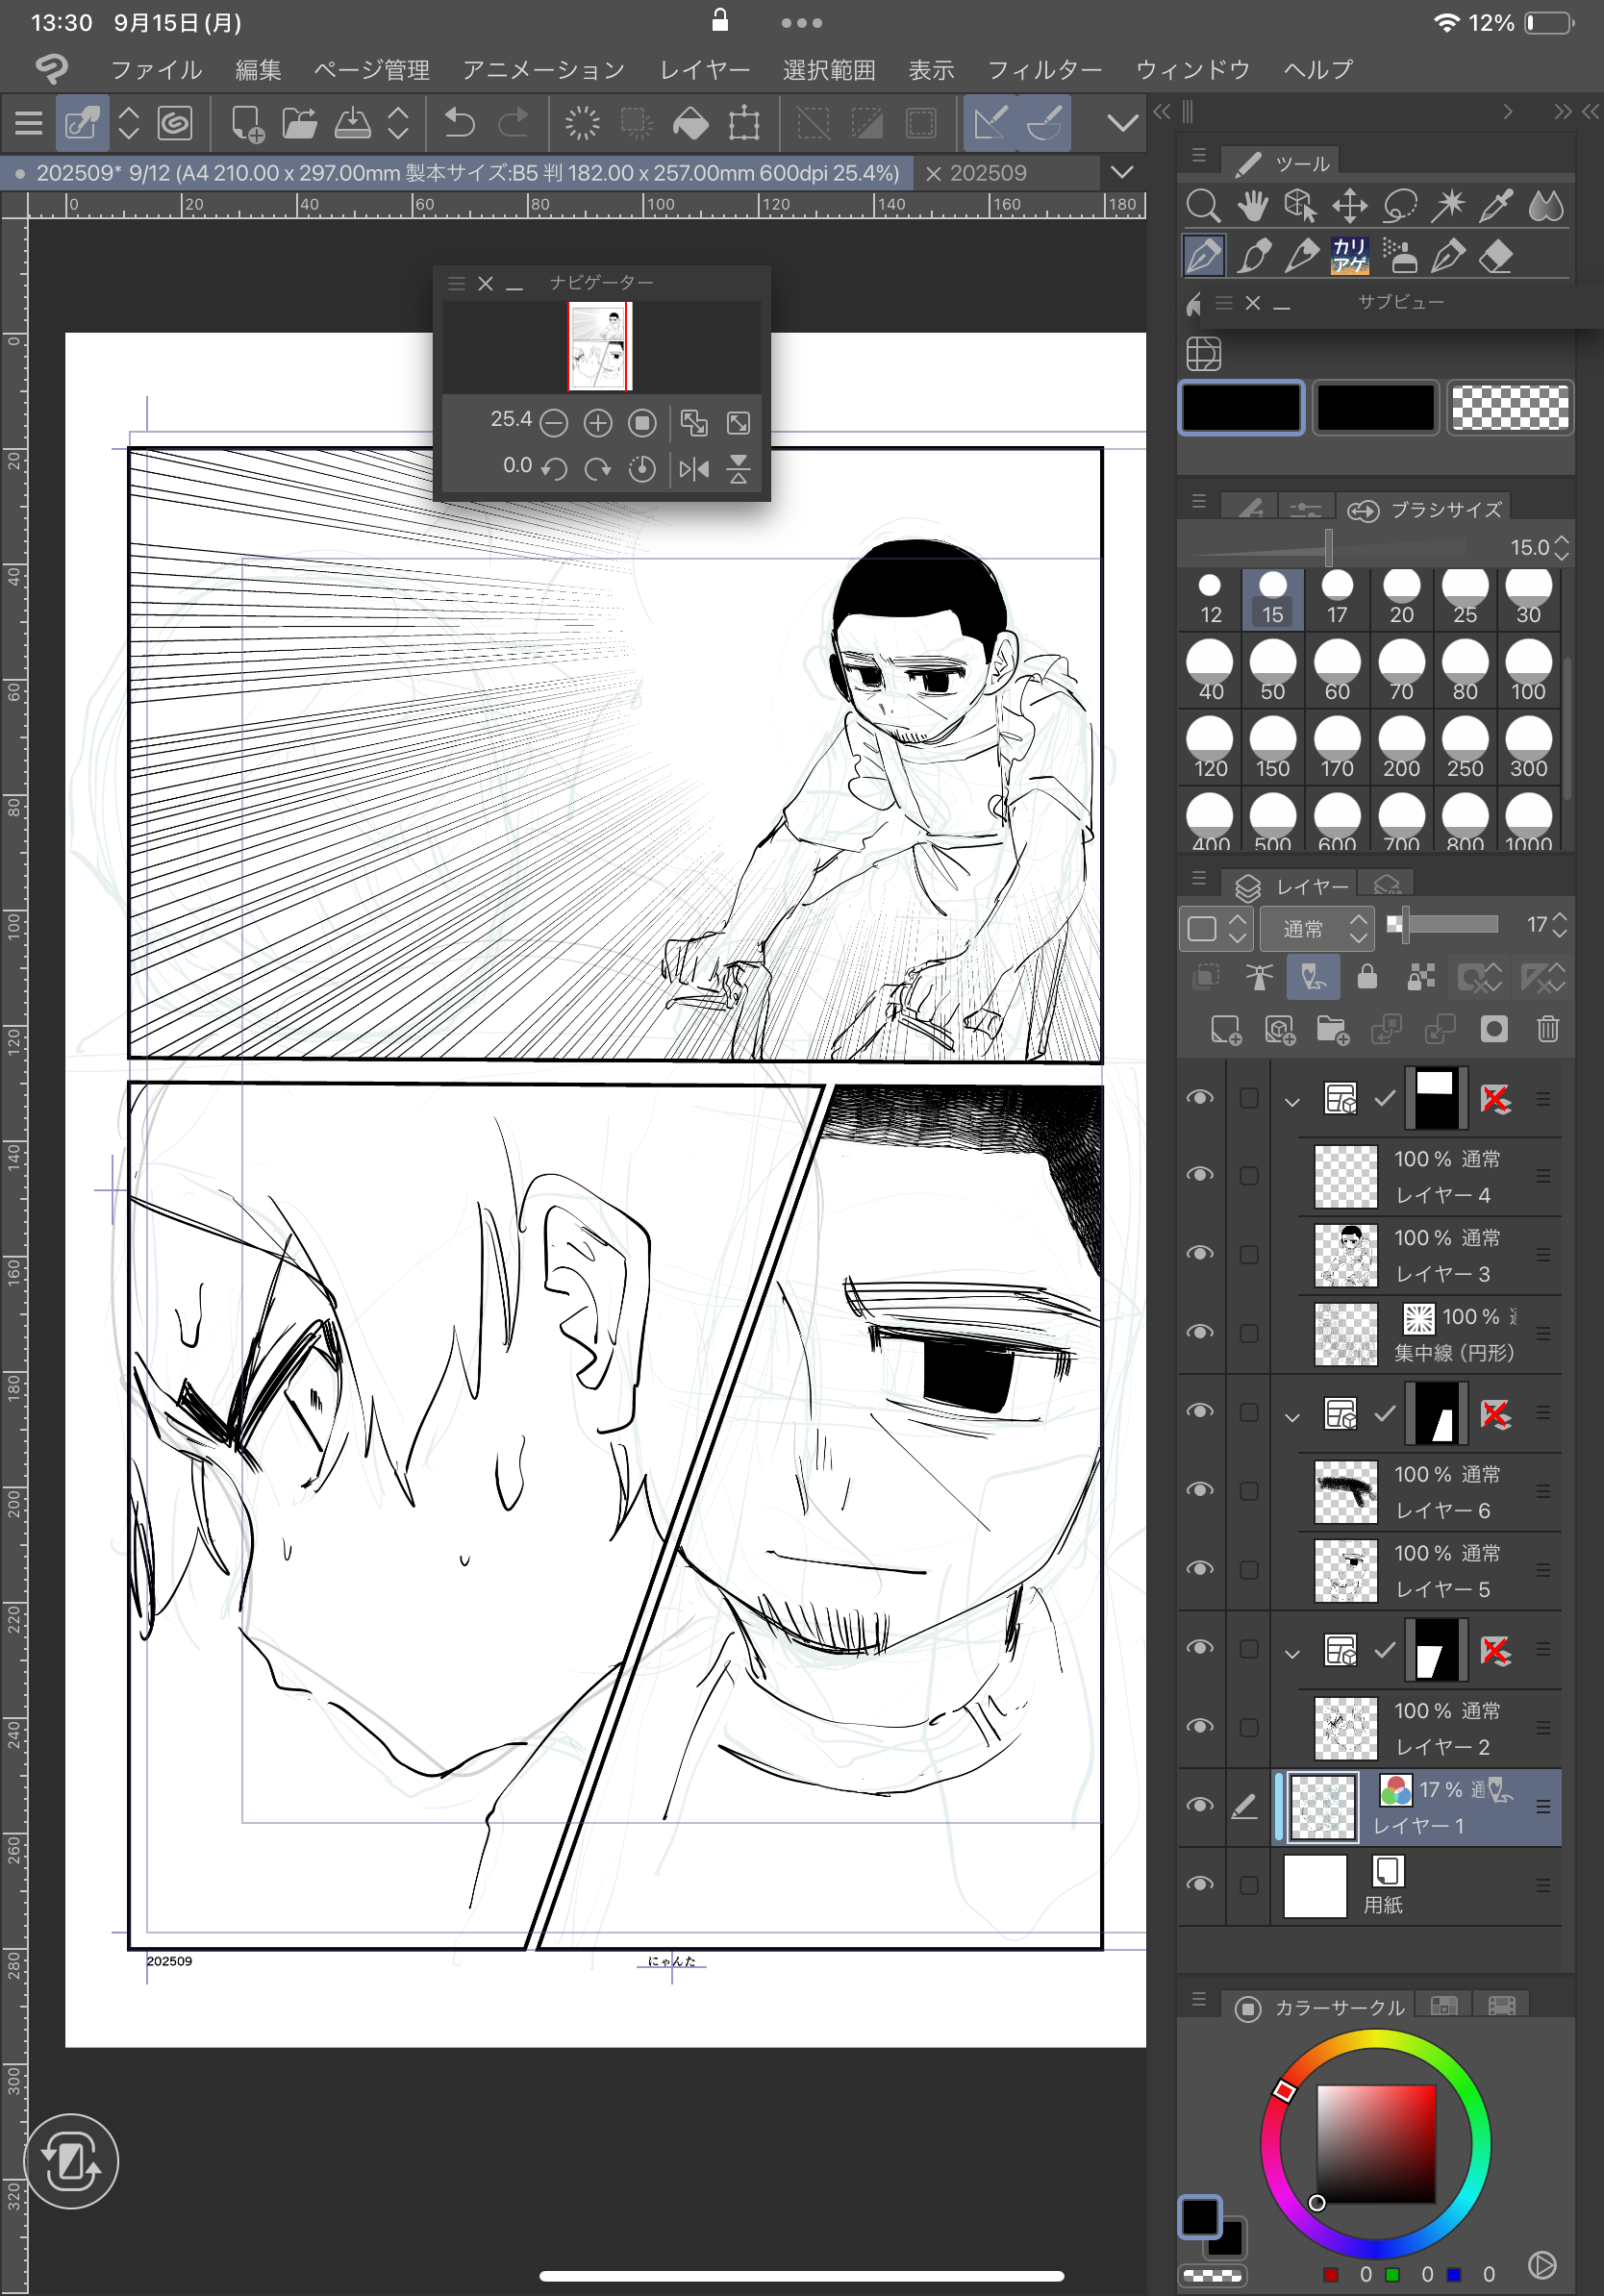Select the Magnifier zoom tool

1202,207
